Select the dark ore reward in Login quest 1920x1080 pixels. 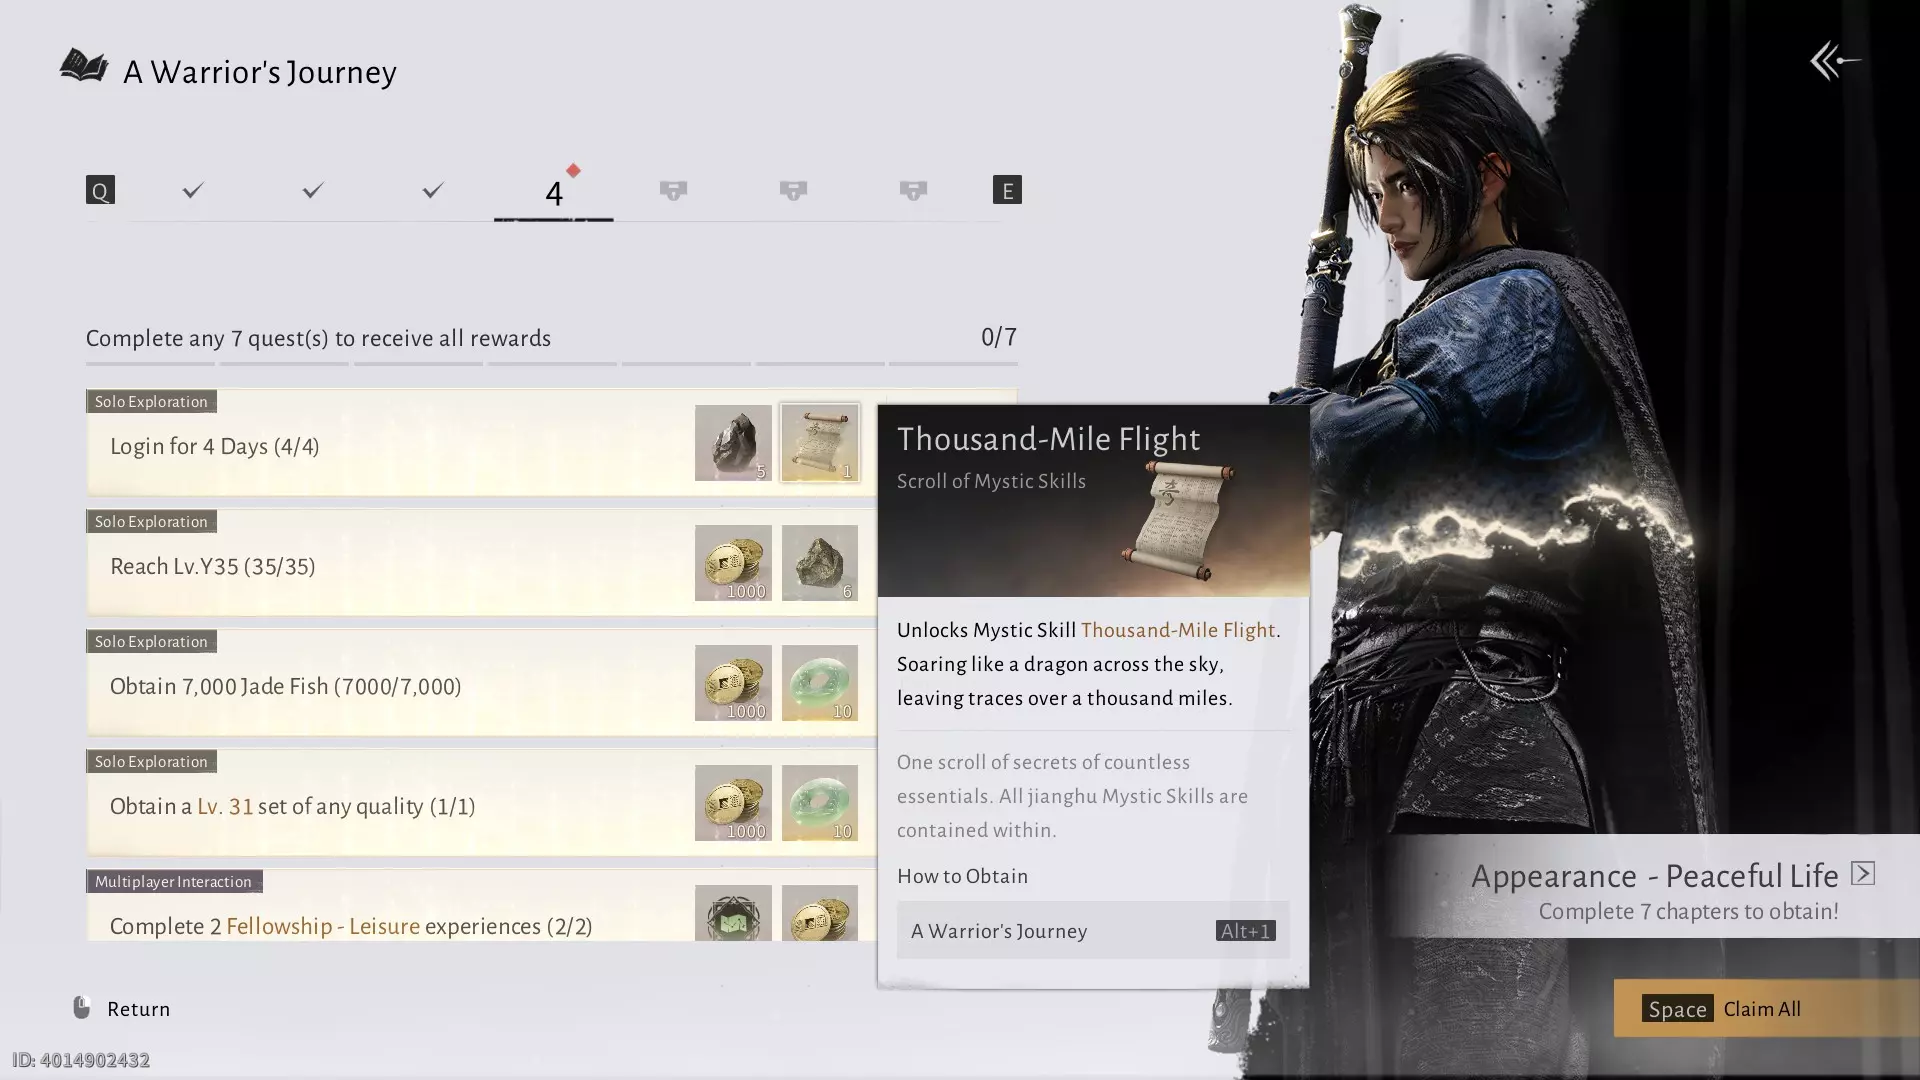click(x=733, y=443)
